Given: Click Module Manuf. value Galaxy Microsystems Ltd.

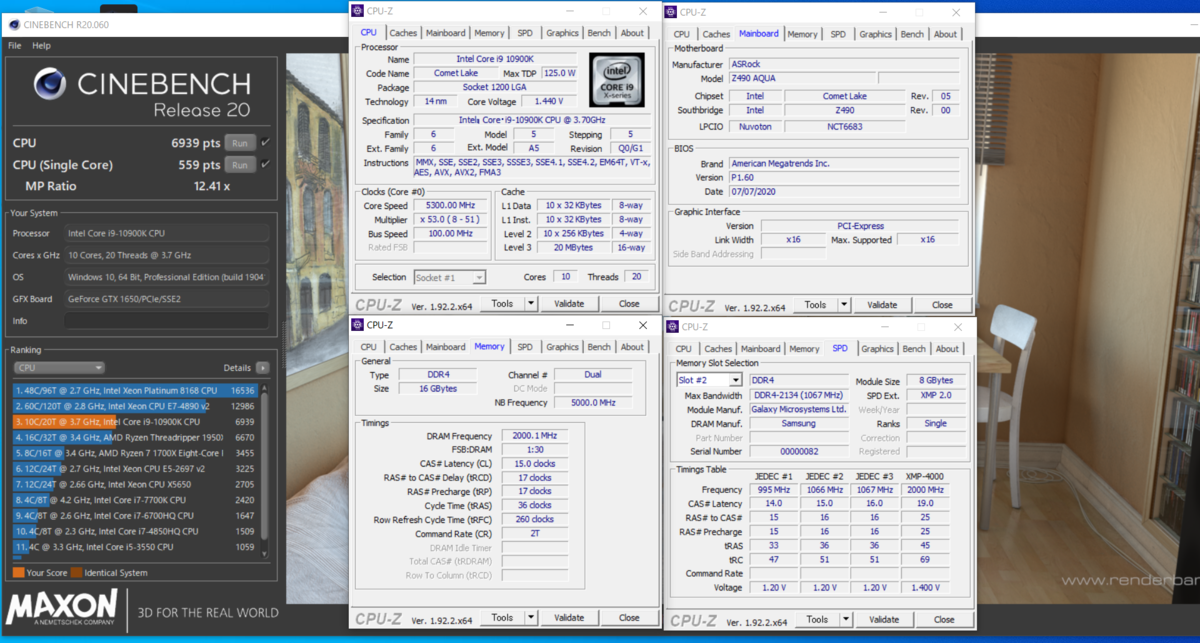Looking at the screenshot, I should tap(798, 409).
